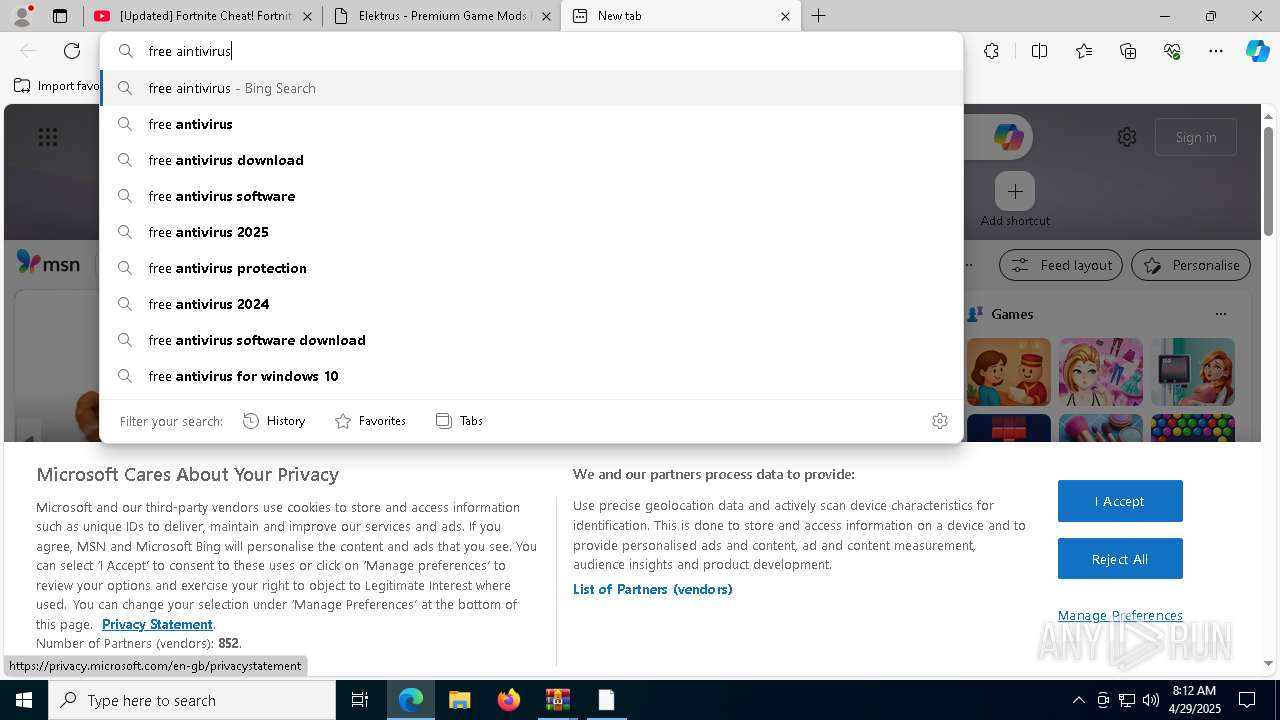This screenshot has height=720, width=1280.
Task: Switch to the Elektrus Premium Game Mods tab
Action: (442, 16)
